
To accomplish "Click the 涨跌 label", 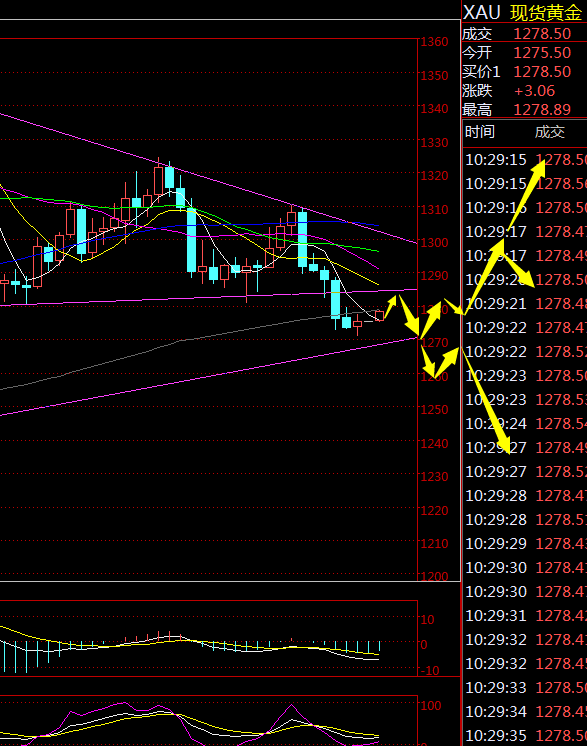I will click(x=477, y=91).
